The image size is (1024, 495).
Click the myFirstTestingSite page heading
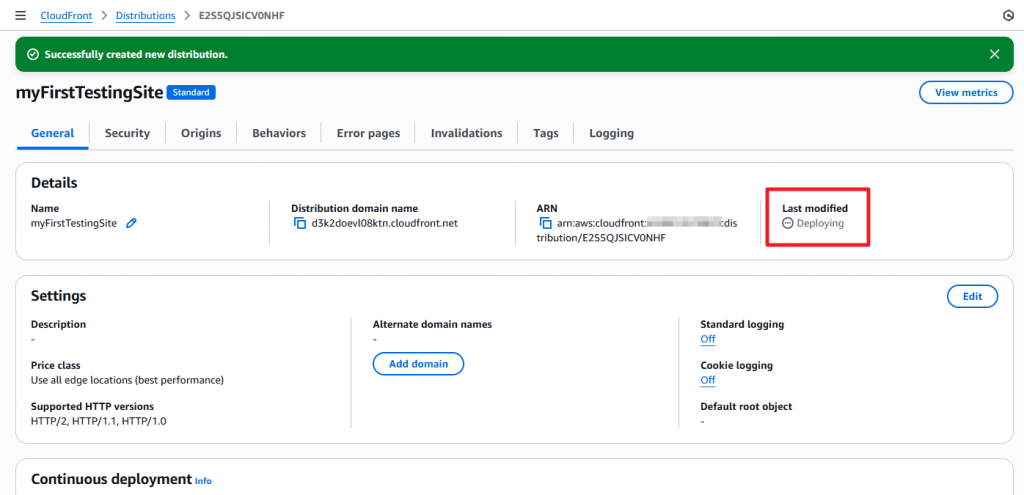coord(89,93)
